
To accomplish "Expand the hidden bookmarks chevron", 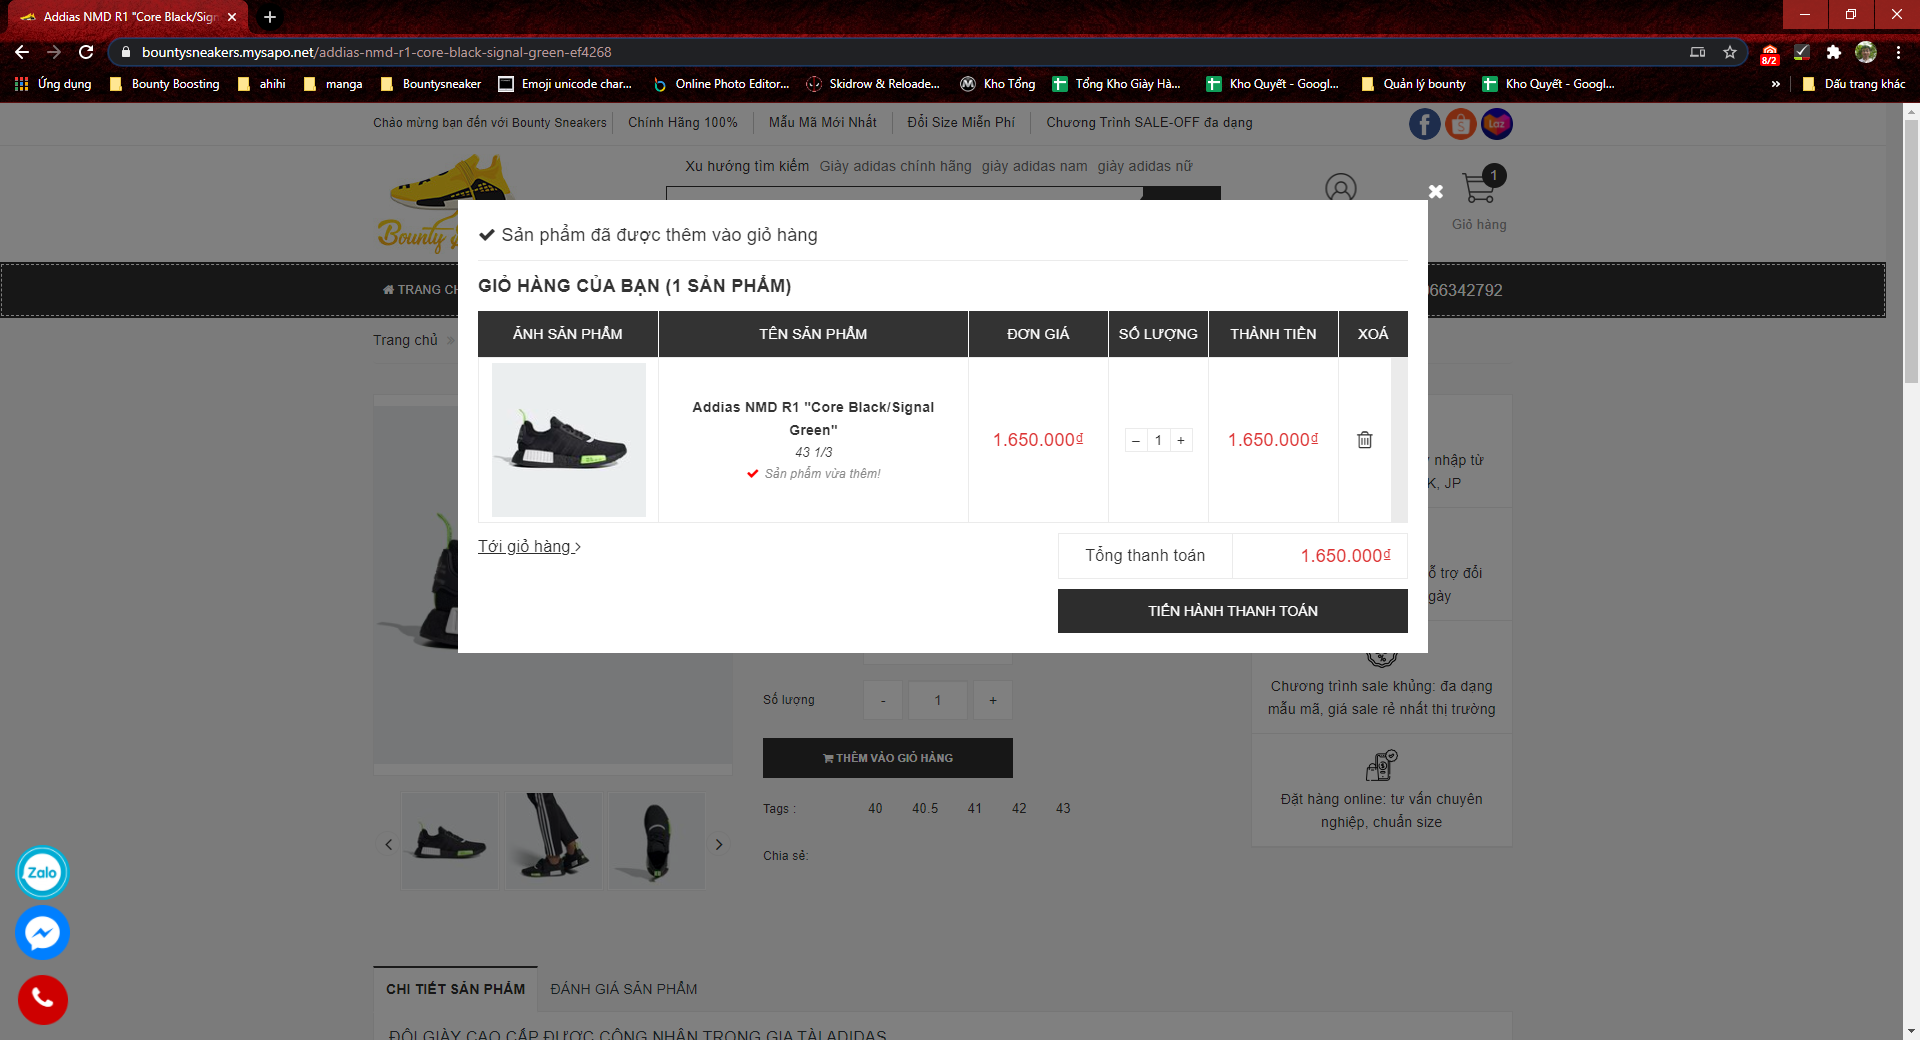I will pos(1776,84).
